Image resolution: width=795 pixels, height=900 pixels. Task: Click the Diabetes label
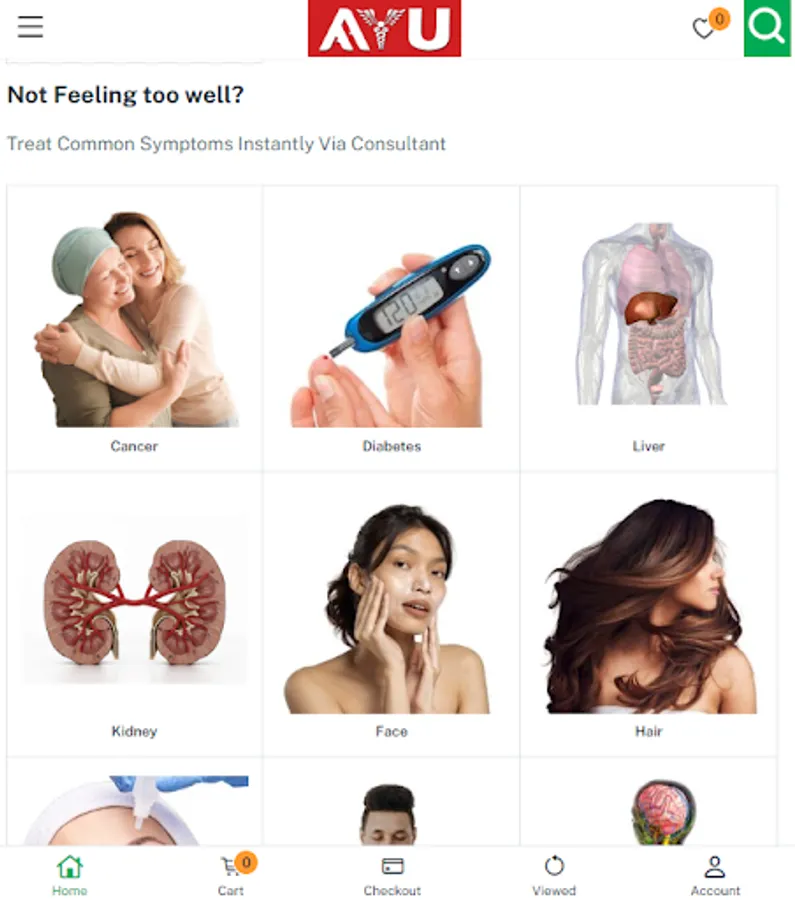391,446
